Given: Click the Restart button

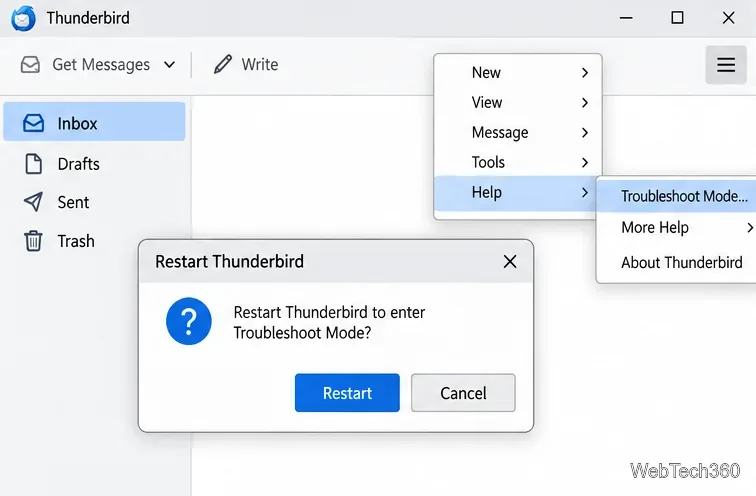Looking at the screenshot, I should pos(347,393).
